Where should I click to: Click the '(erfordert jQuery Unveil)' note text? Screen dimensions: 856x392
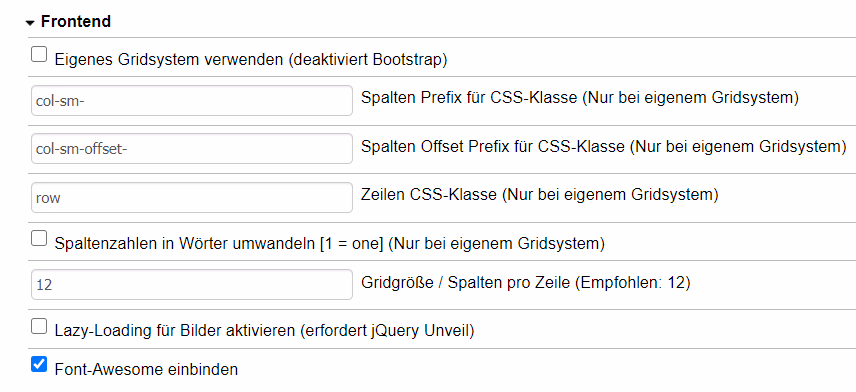(x=387, y=331)
